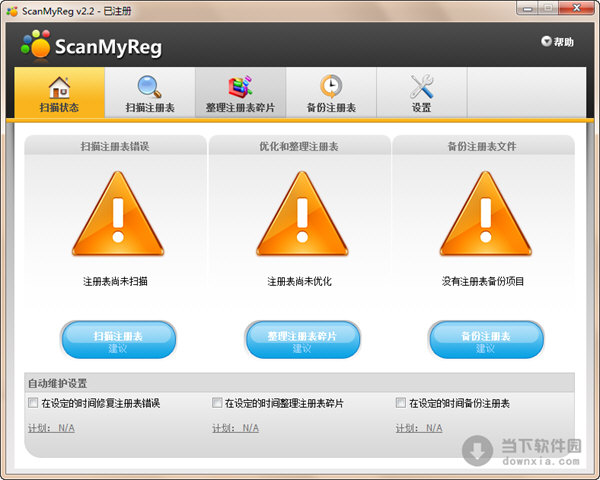Click the 备份注册表文件 panel header
This screenshot has height=480, width=600.
point(483,146)
